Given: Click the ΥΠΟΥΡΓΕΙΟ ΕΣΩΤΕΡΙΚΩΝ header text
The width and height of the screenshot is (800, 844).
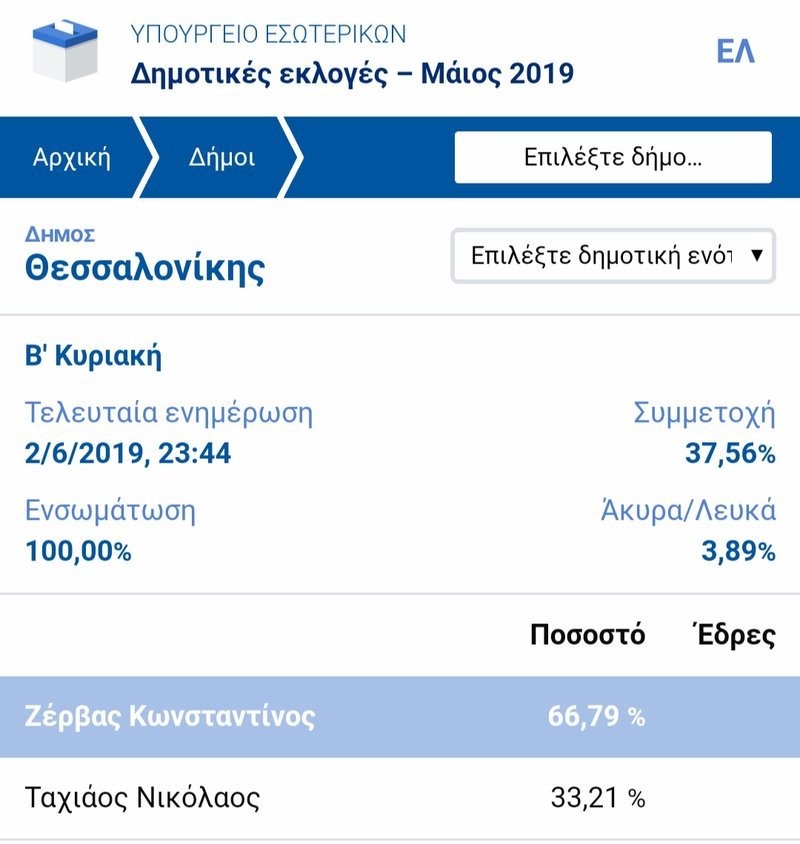Looking at the screenshot, I should 268,34.
